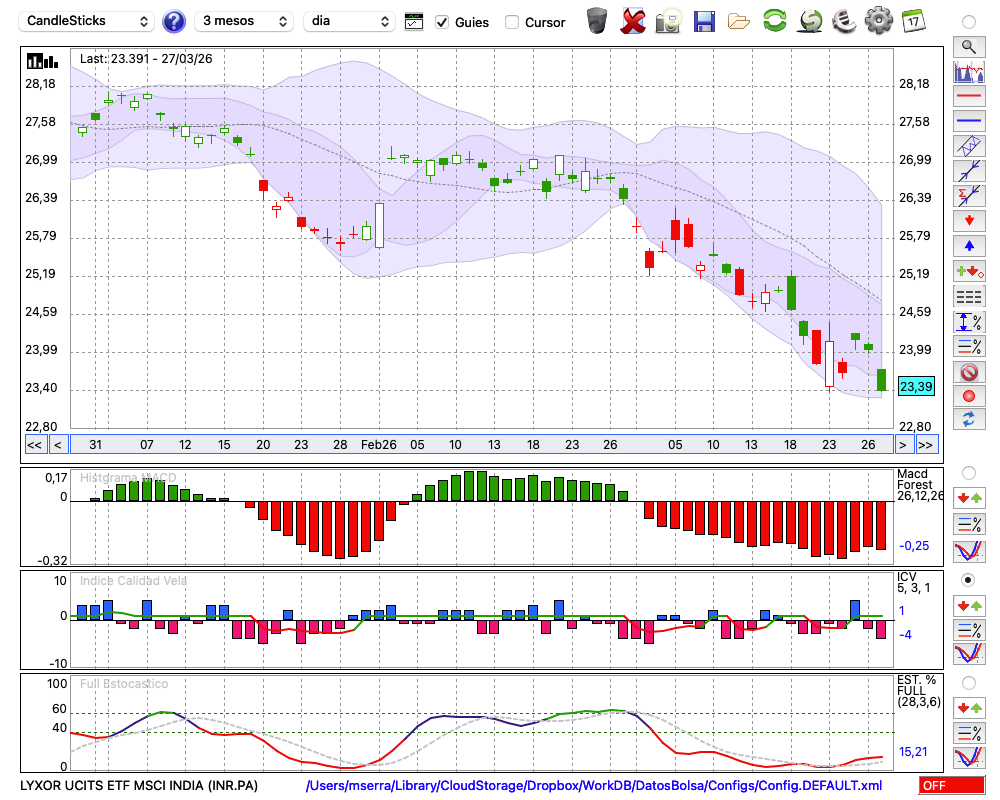Expand the 'dia' interval dropdown
This screenshot has width=1000, height=800.
(350, 21)
